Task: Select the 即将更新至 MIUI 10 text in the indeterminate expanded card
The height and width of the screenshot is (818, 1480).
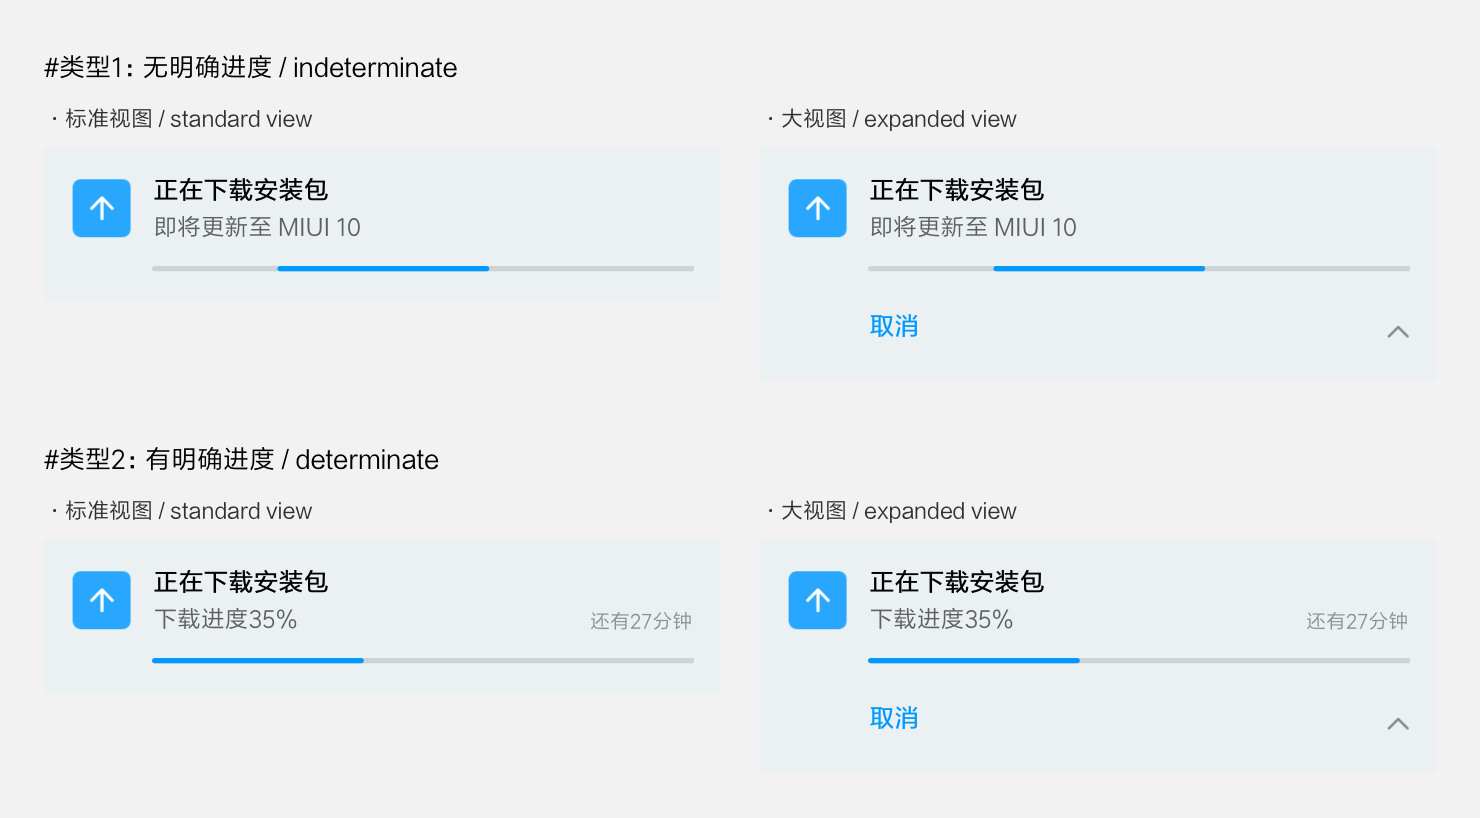Action: tap(973, 227)
